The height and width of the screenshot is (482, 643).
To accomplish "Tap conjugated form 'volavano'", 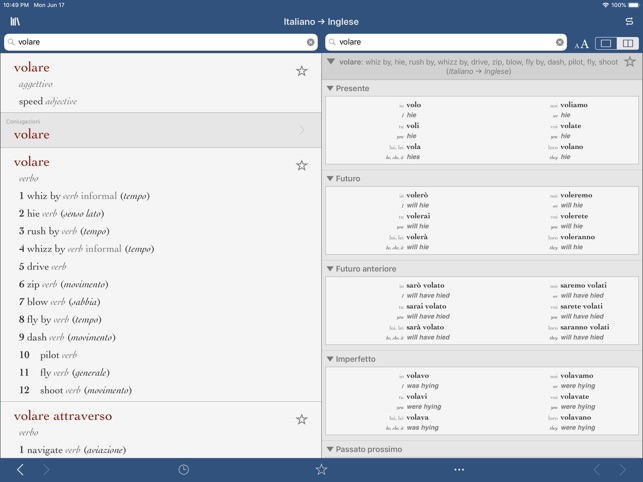I will point(576,417).
